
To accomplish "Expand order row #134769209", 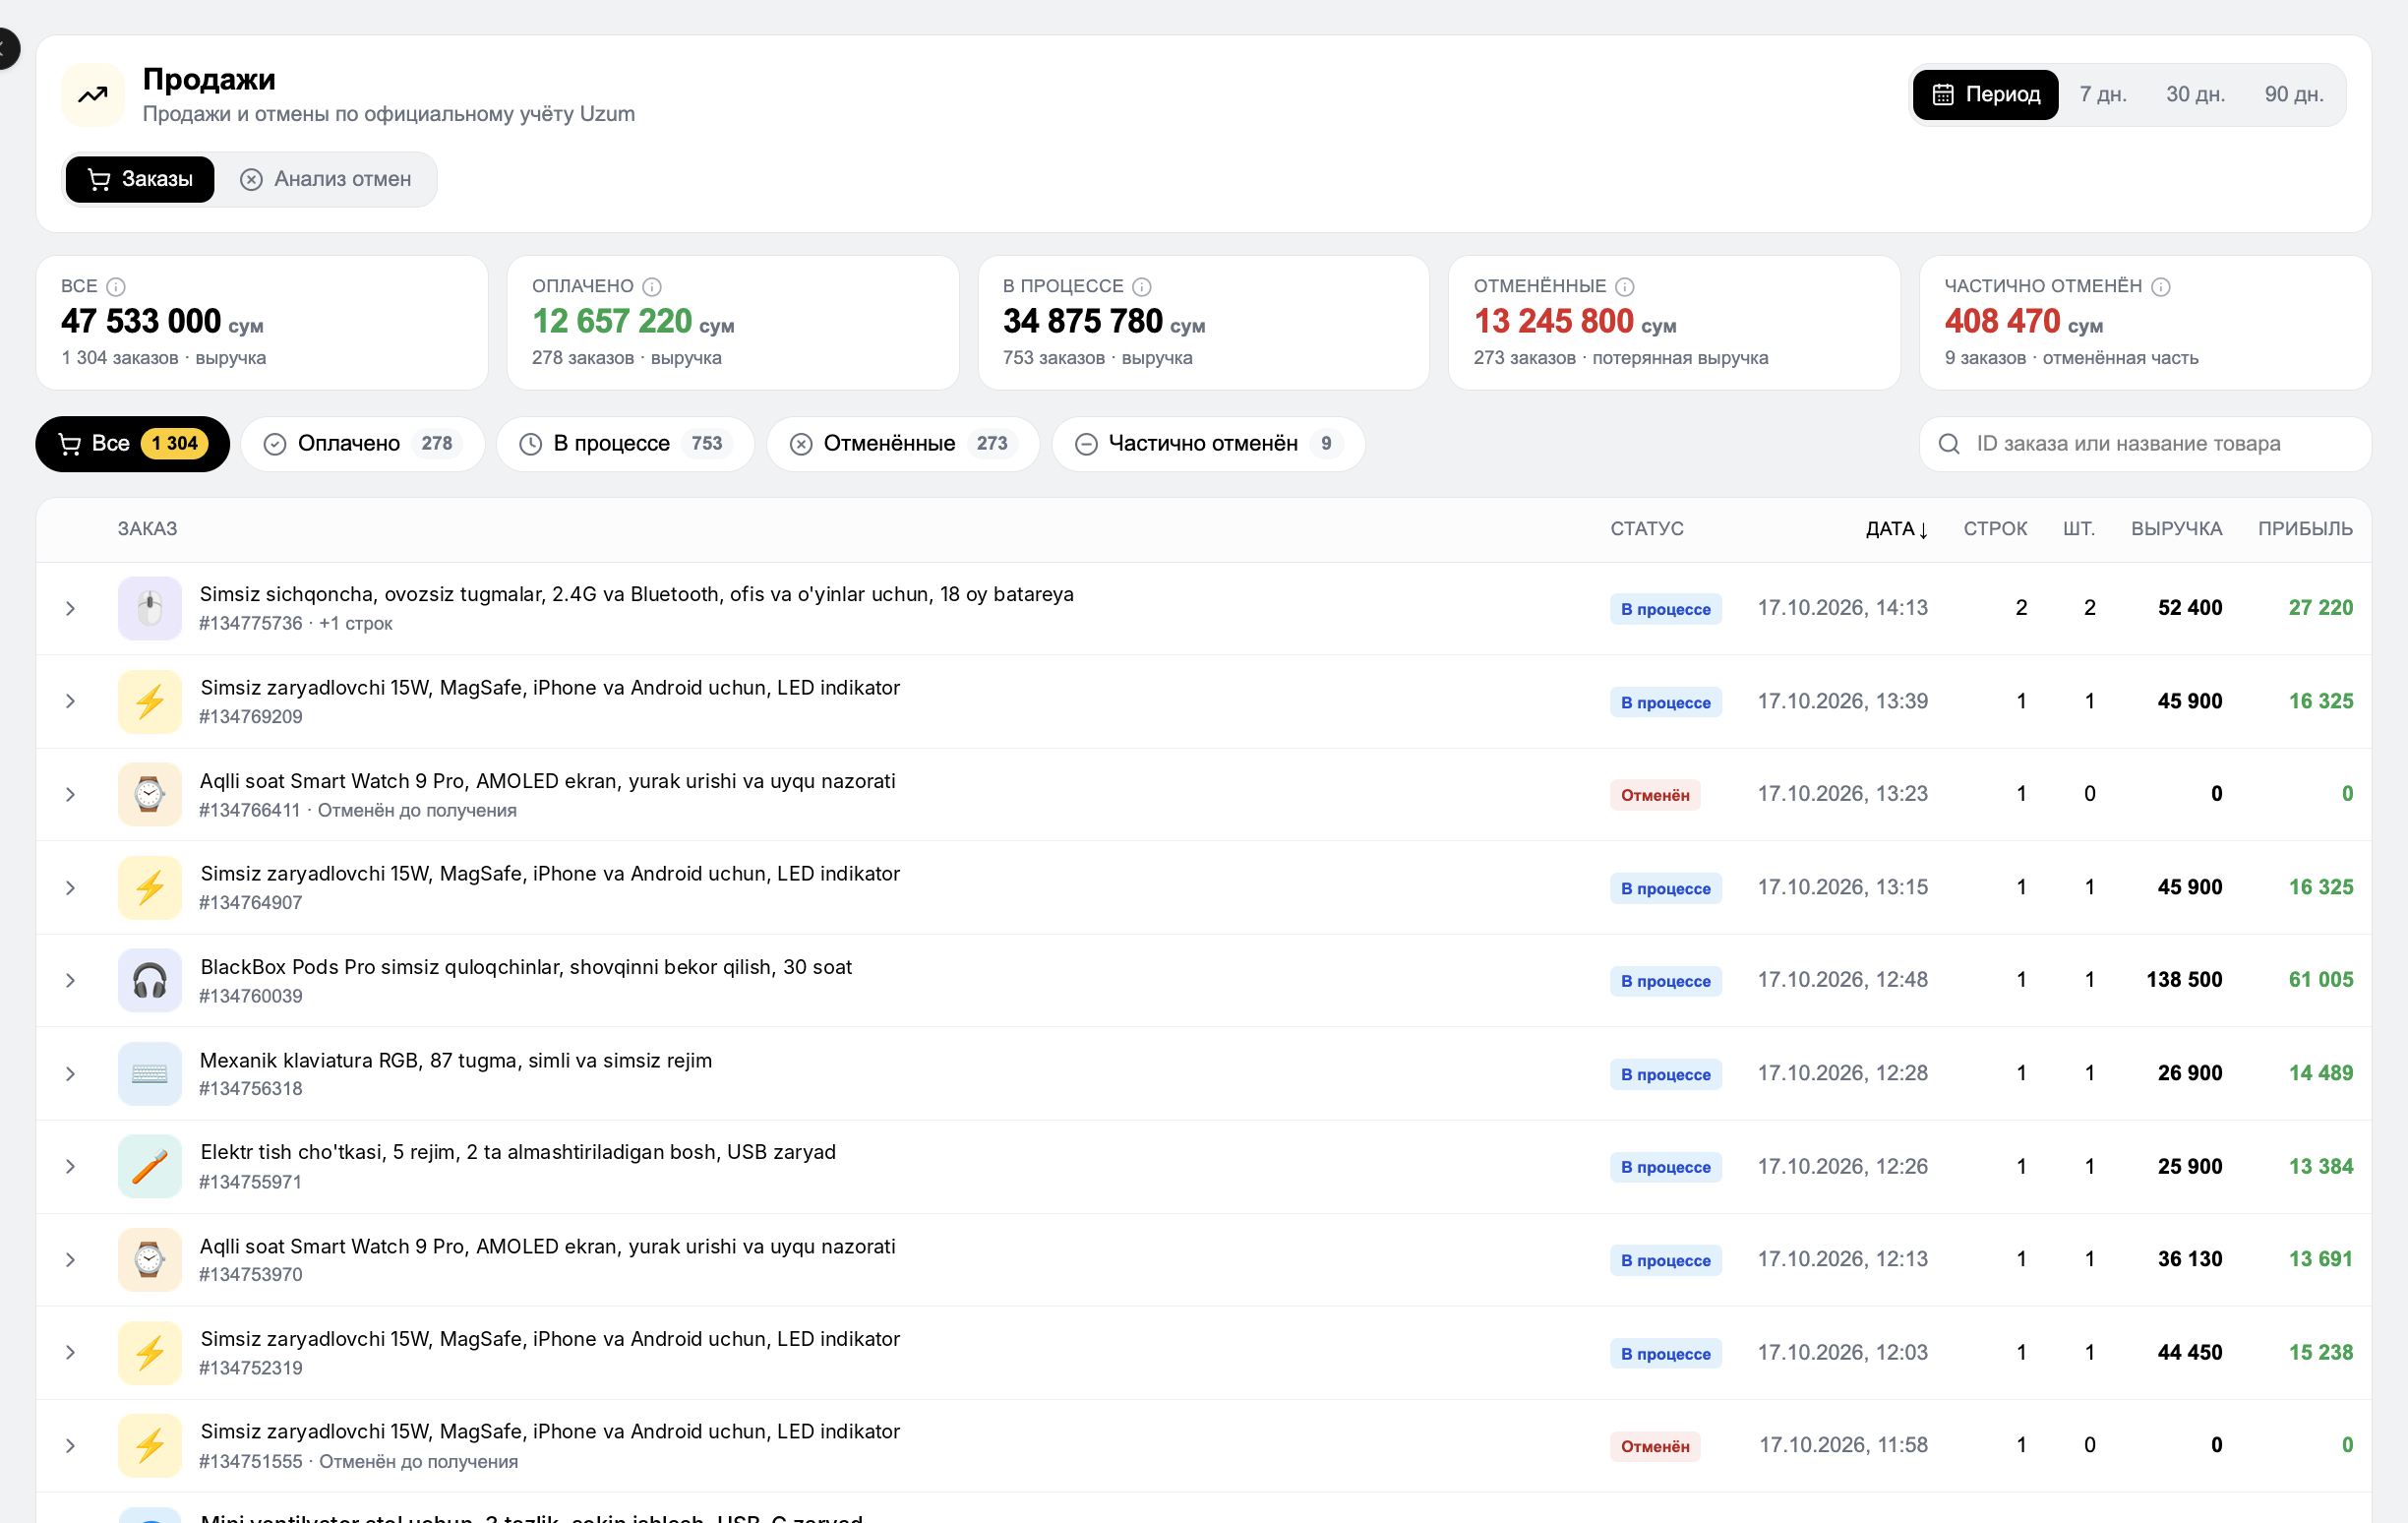I will [70, 701].
